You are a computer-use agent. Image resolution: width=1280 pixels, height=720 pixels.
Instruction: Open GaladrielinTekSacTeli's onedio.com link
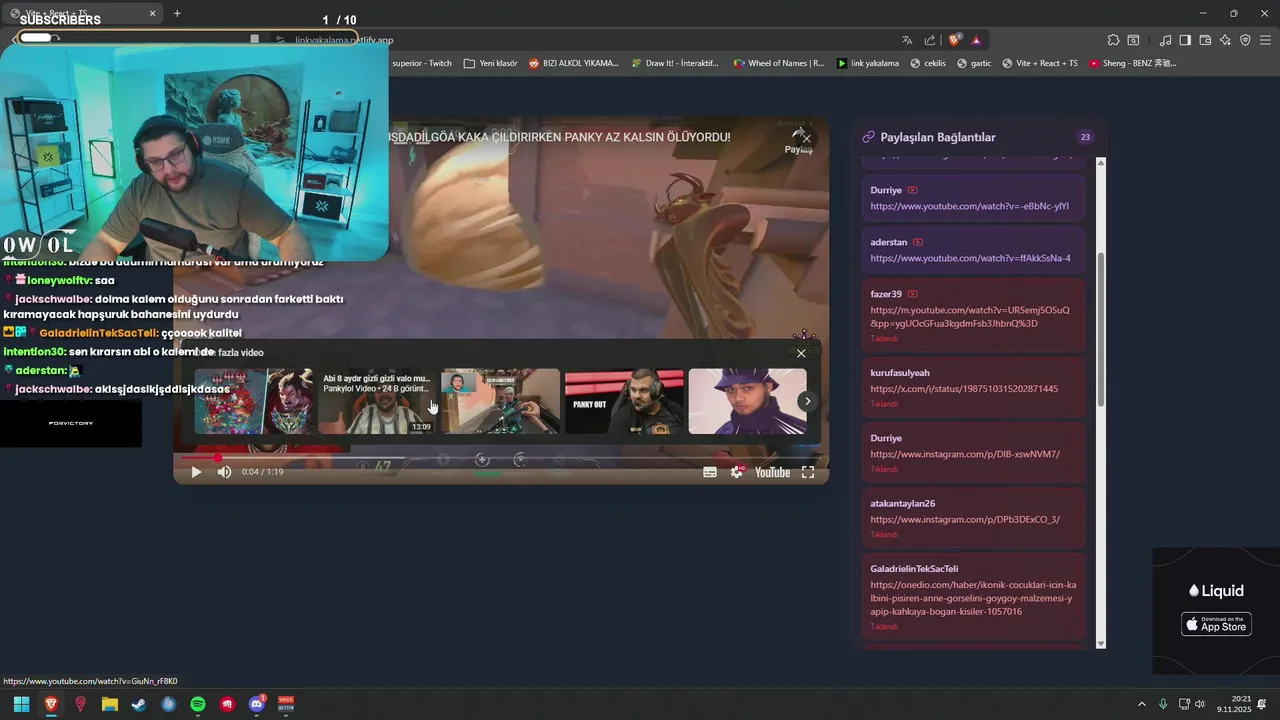[x=973, y=598]
